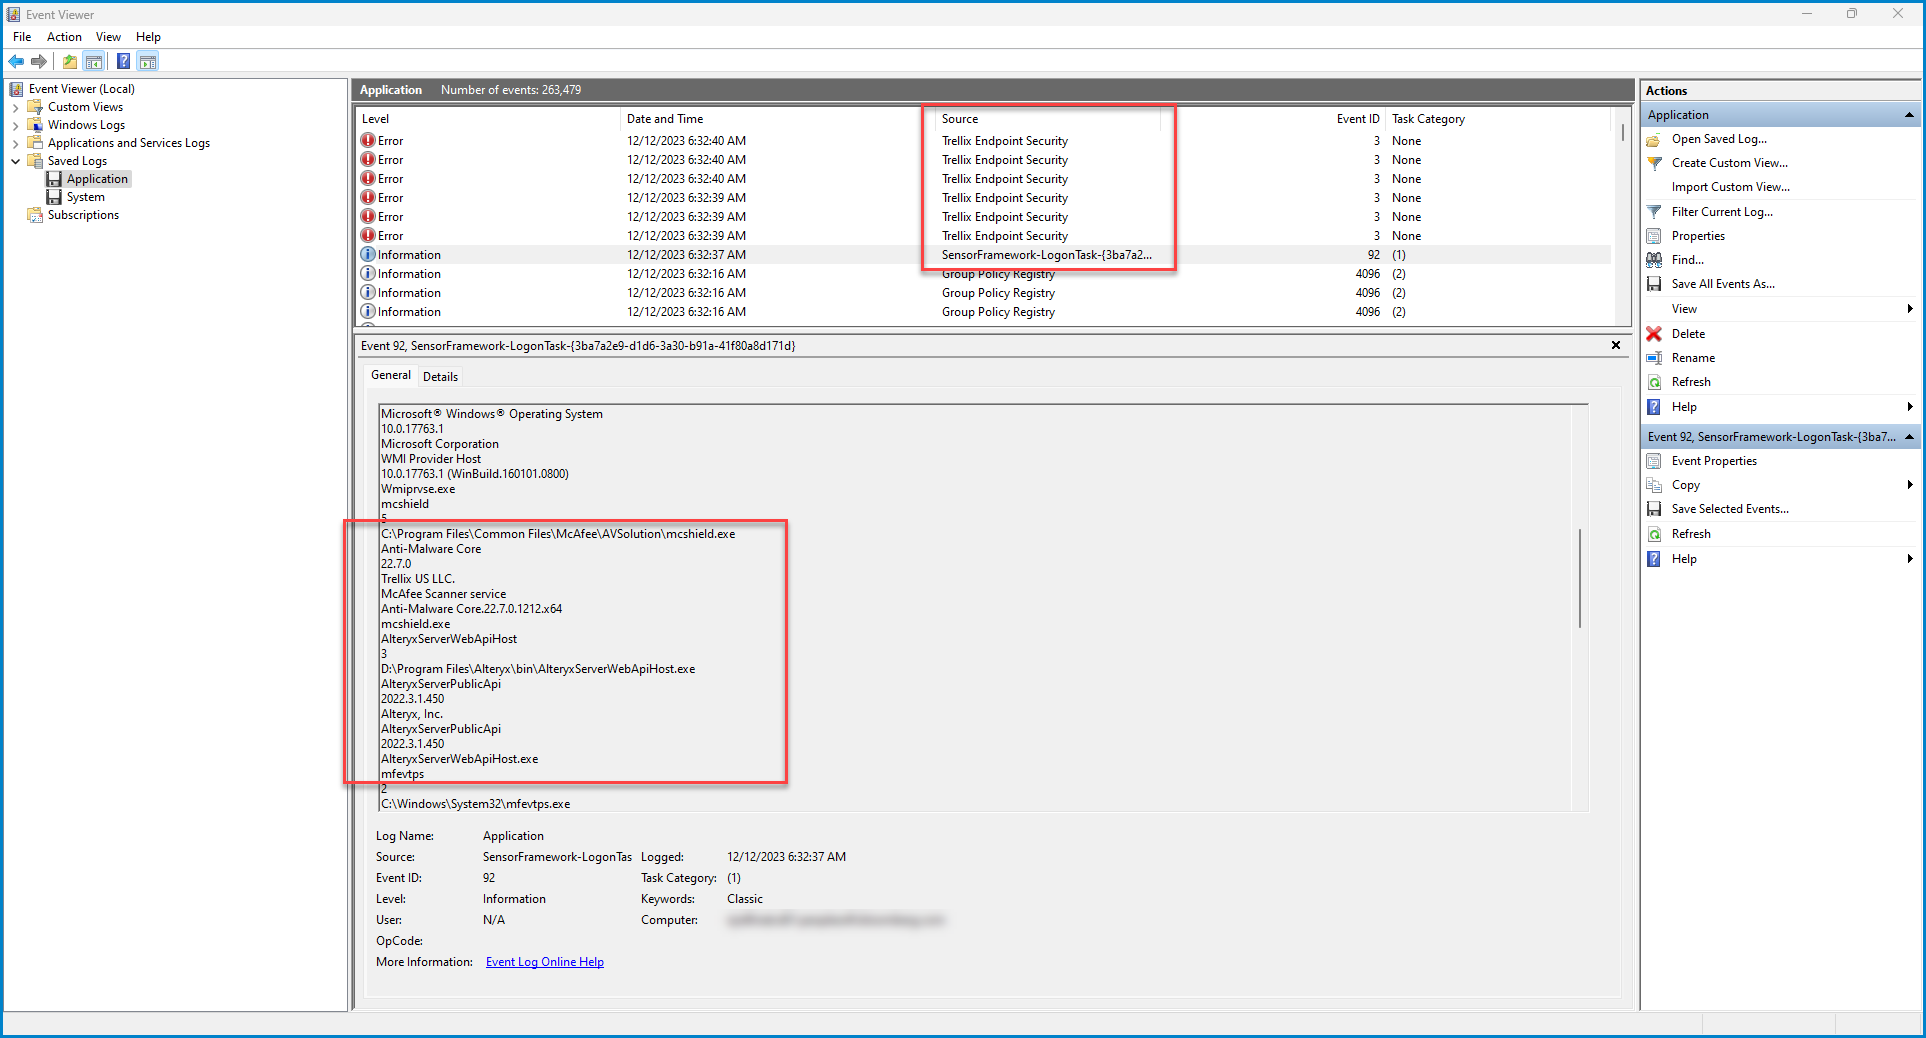Open the Find action with binoculars icon
Screen dimensions: 1926x1038
1688,260
